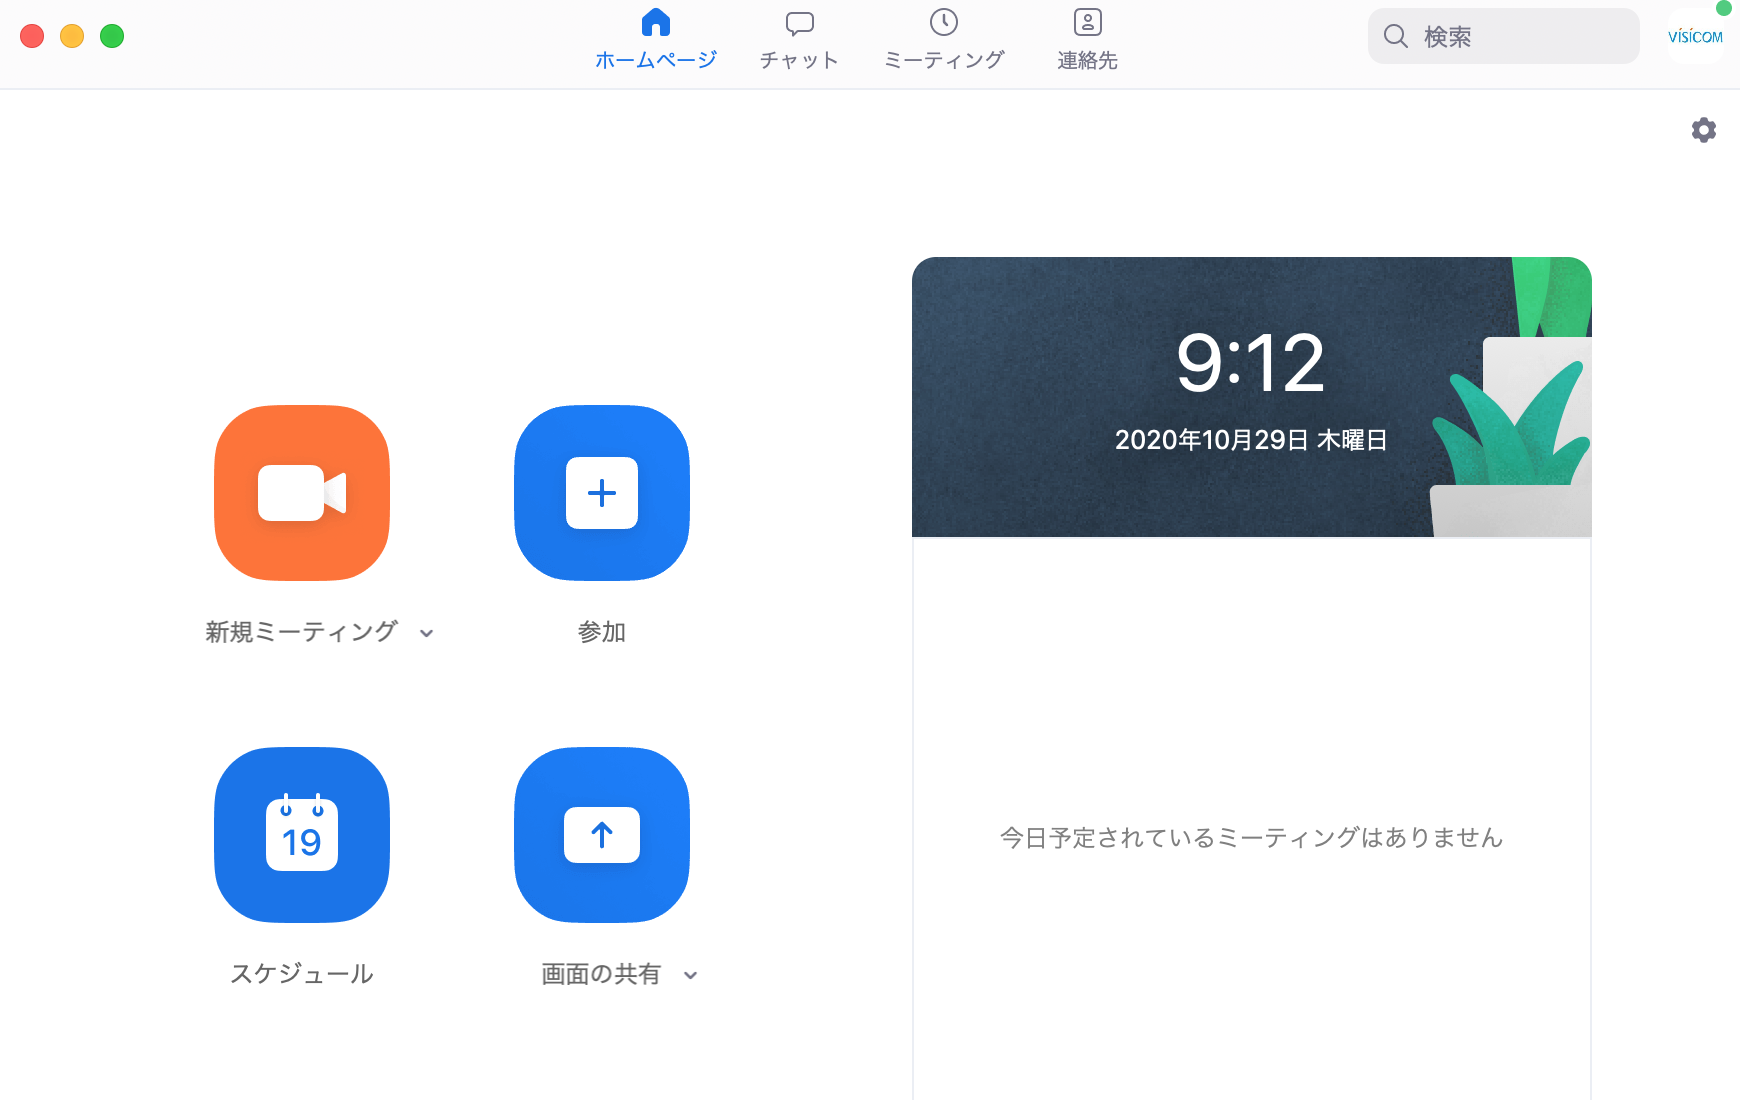
Task: Switch to the ホームページ (Home) tab
Action: [656, 40]
